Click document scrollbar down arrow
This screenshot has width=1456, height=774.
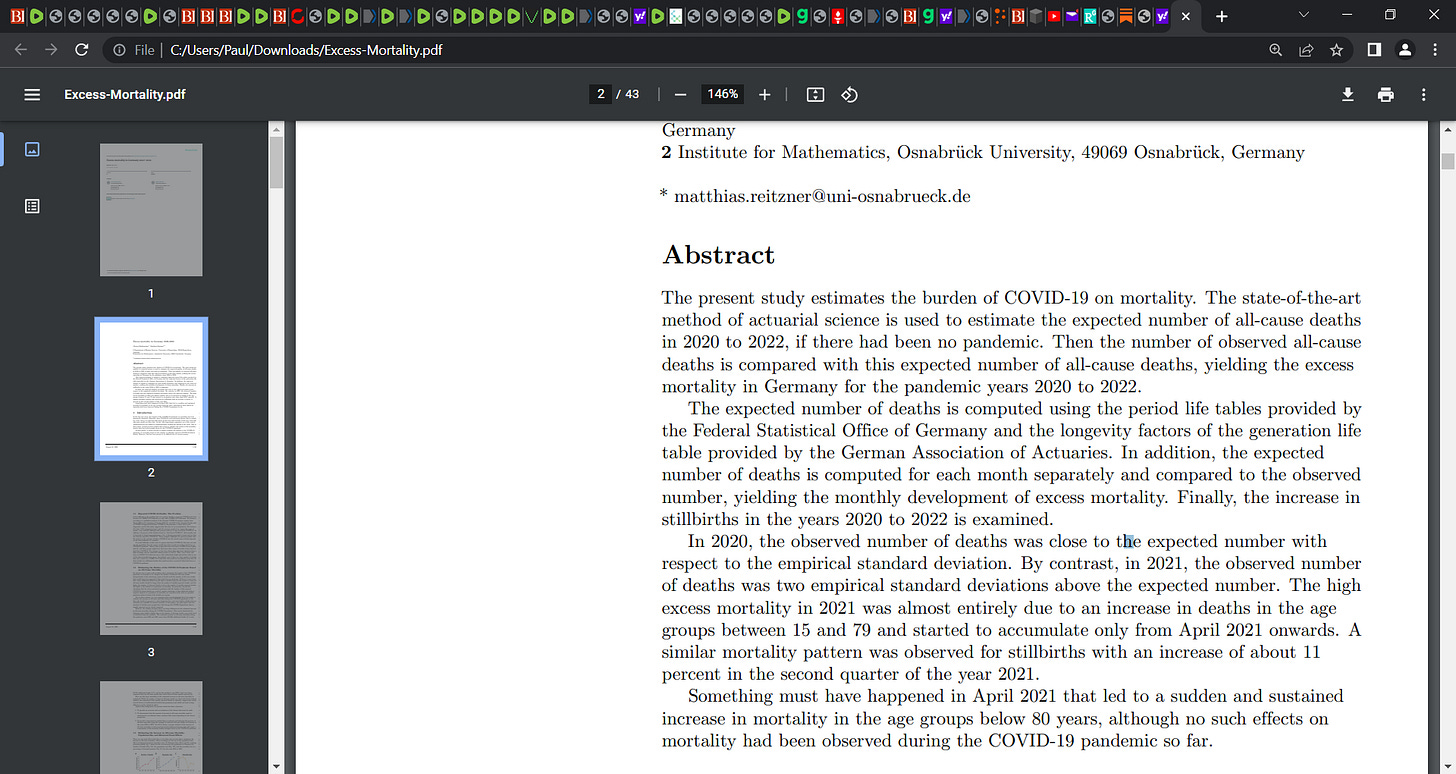[x=1447, y=766]
